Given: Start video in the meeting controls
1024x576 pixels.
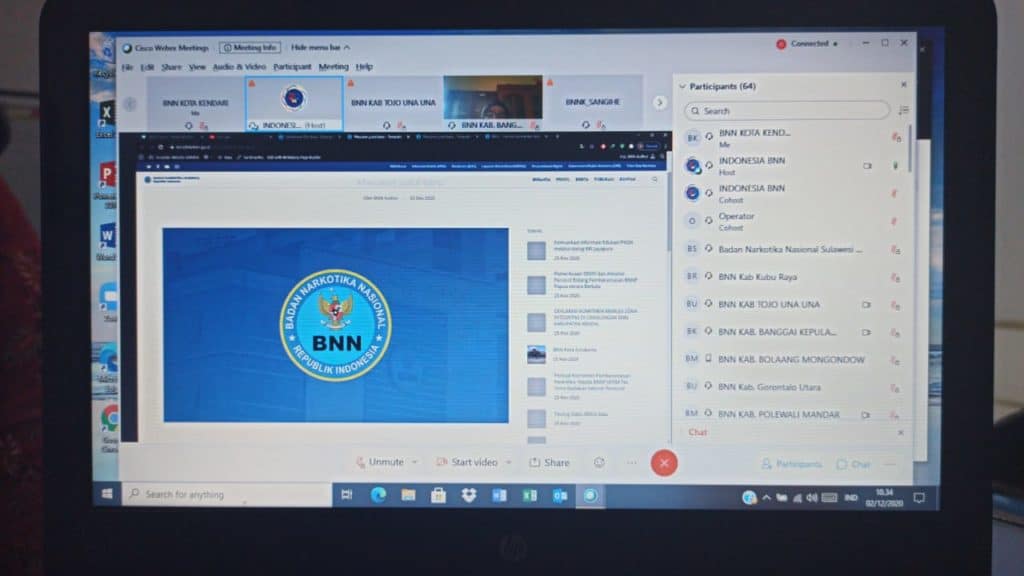Looking at the screenshot, I should point(467,462).
